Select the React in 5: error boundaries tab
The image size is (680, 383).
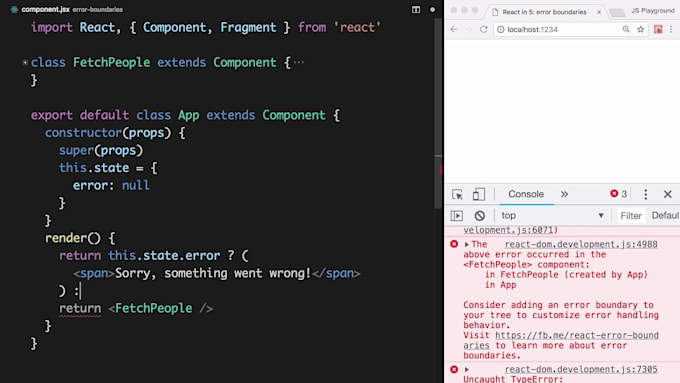tap(544, 12)
